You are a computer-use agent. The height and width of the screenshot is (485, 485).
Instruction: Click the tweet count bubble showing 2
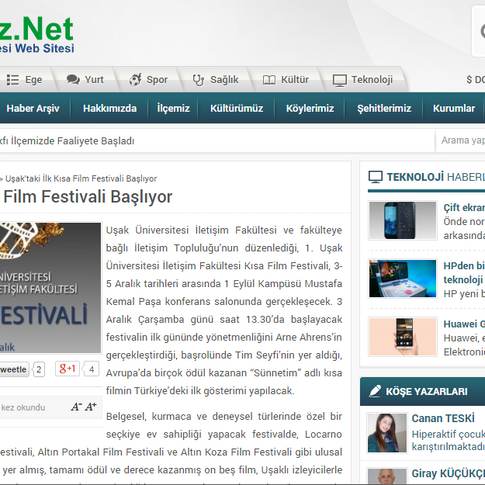pos(39,369)
